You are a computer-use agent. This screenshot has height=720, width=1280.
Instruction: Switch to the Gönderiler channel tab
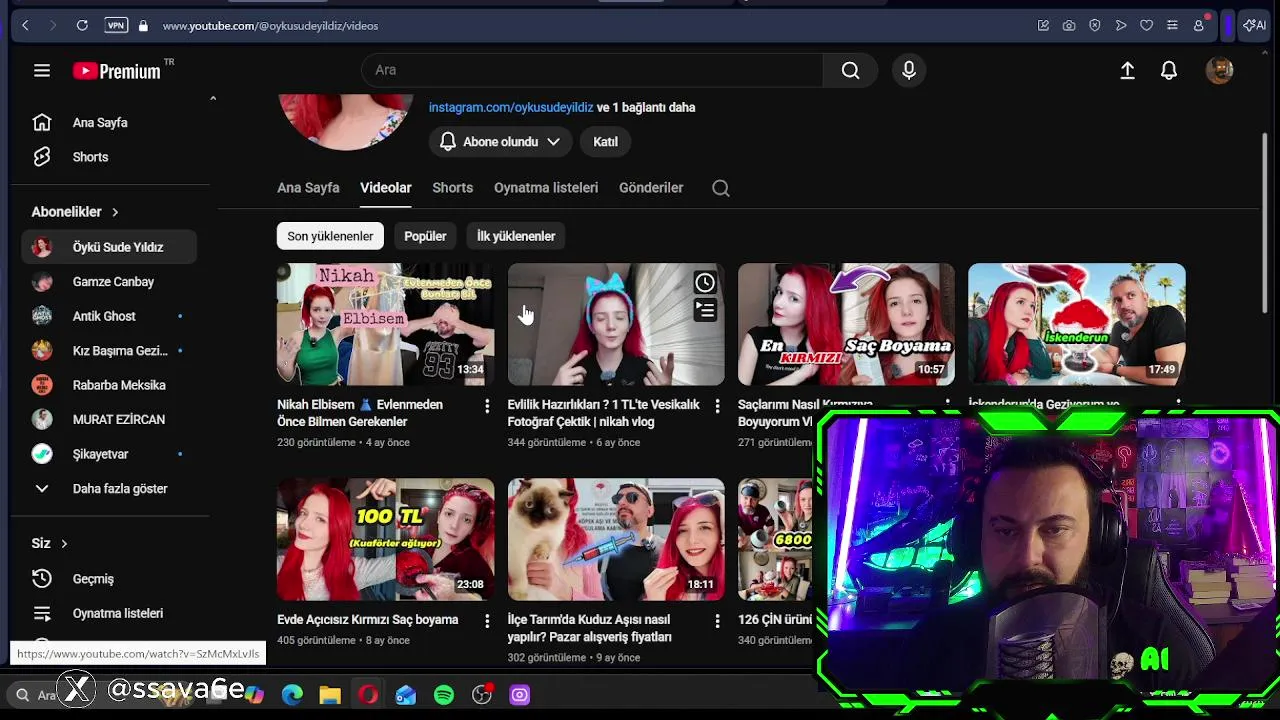[651, 188]
